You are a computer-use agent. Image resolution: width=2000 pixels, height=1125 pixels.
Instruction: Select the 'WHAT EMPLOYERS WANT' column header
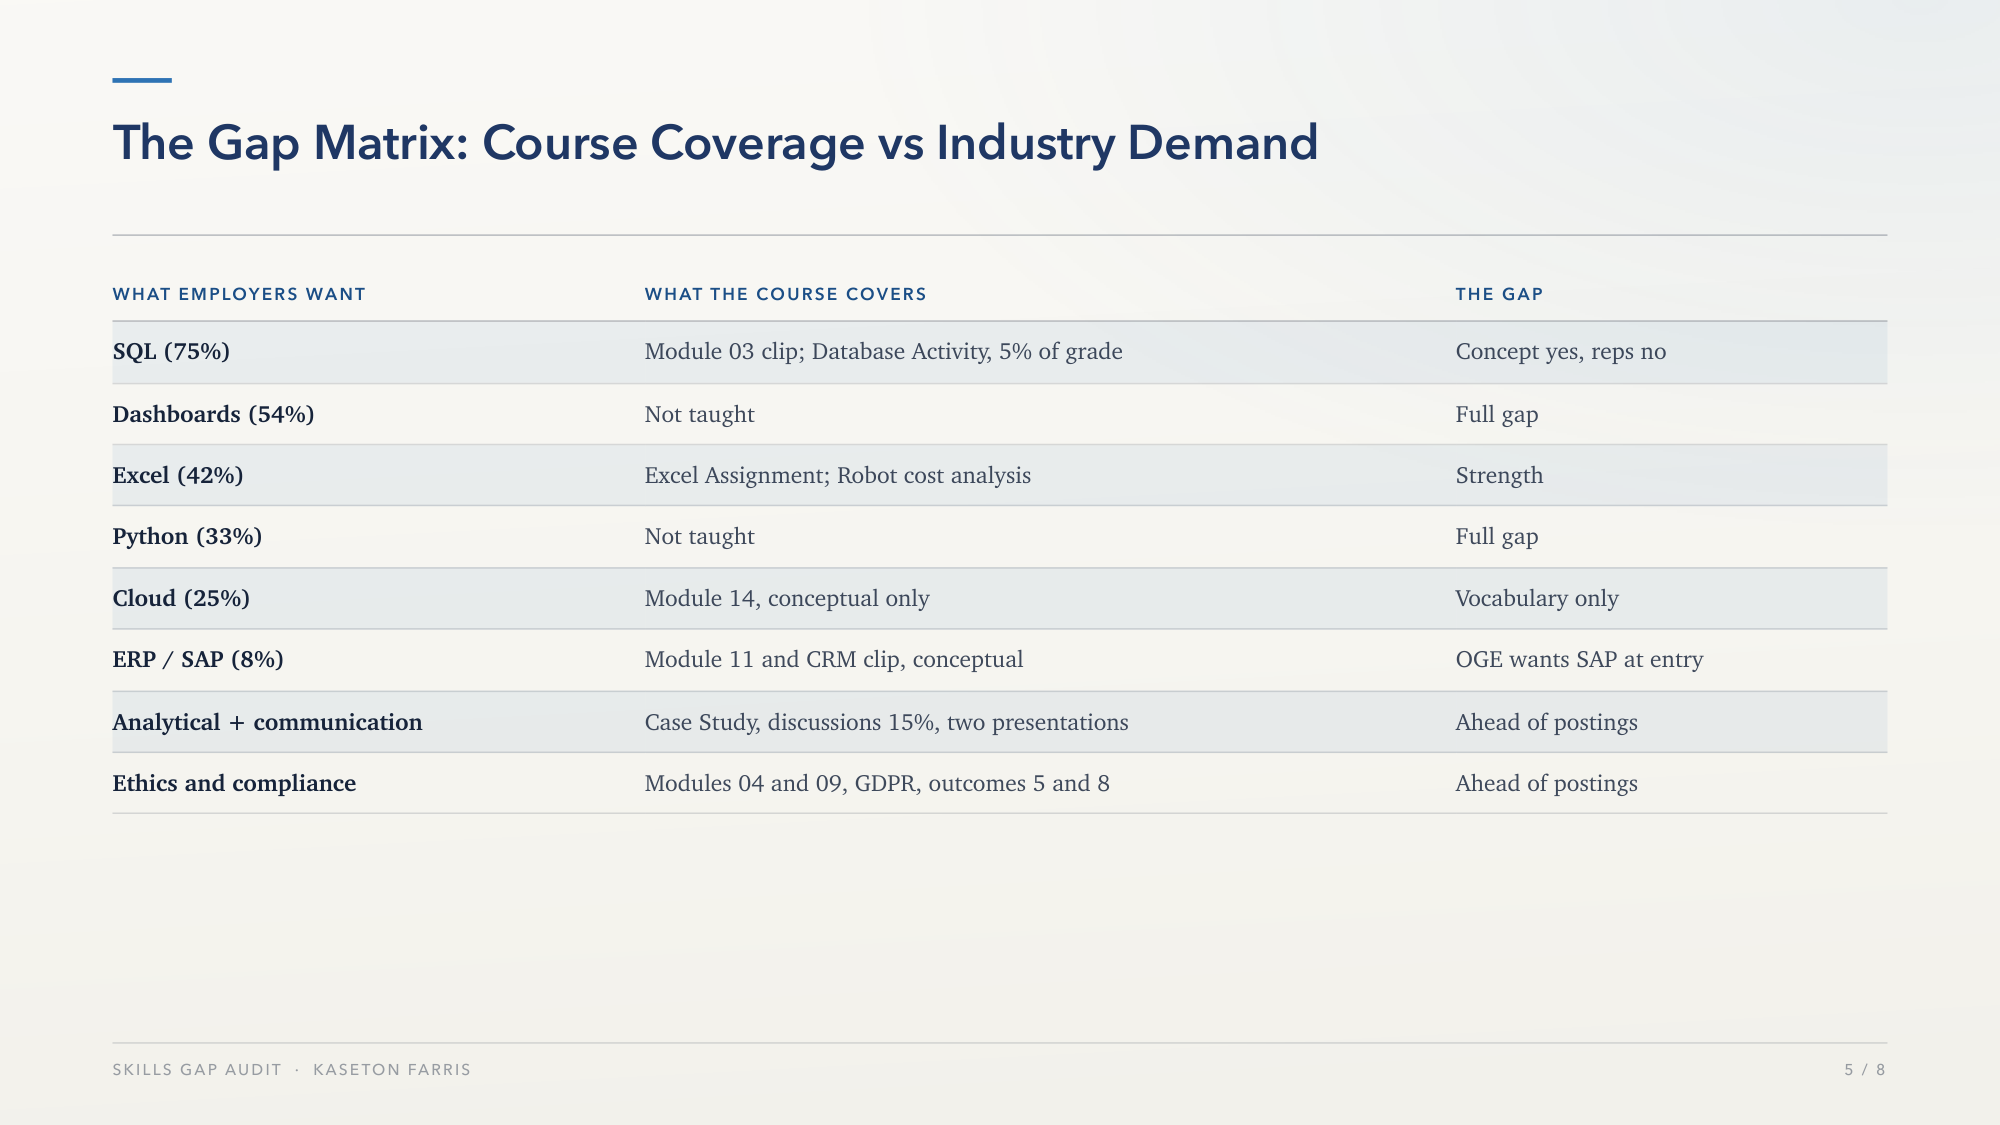tap(239, 294)
